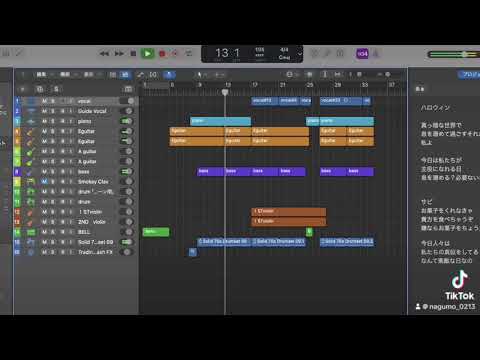Viewport: 480px width, 360px height.
Task: Click the metronome icon beside count-in
Action: [x=376, y=54]
